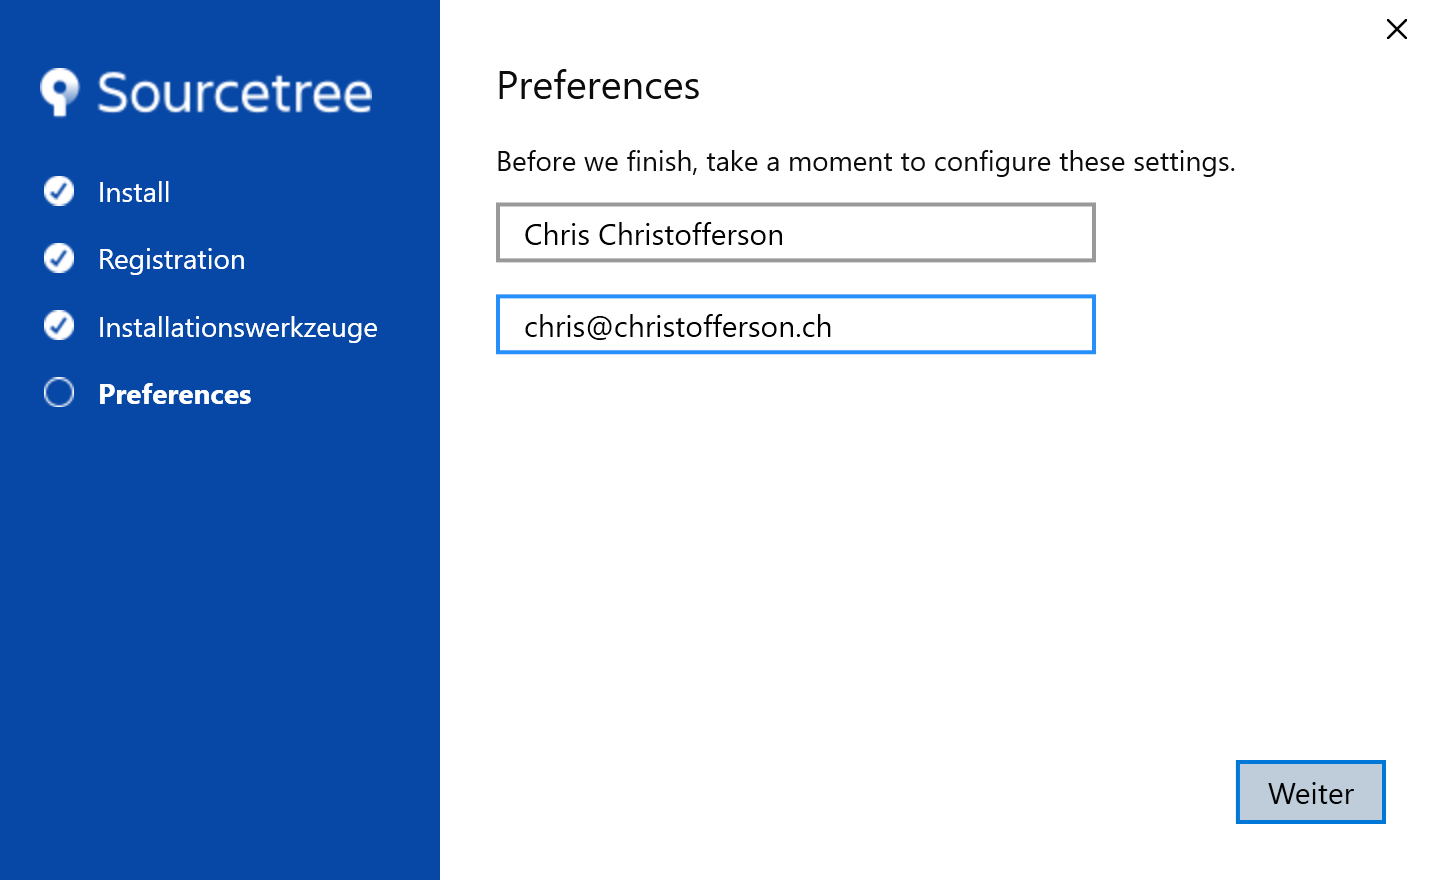Place cursor on the word 'Christofferson' in name field
1442x880 pixels.
(690, 235)
